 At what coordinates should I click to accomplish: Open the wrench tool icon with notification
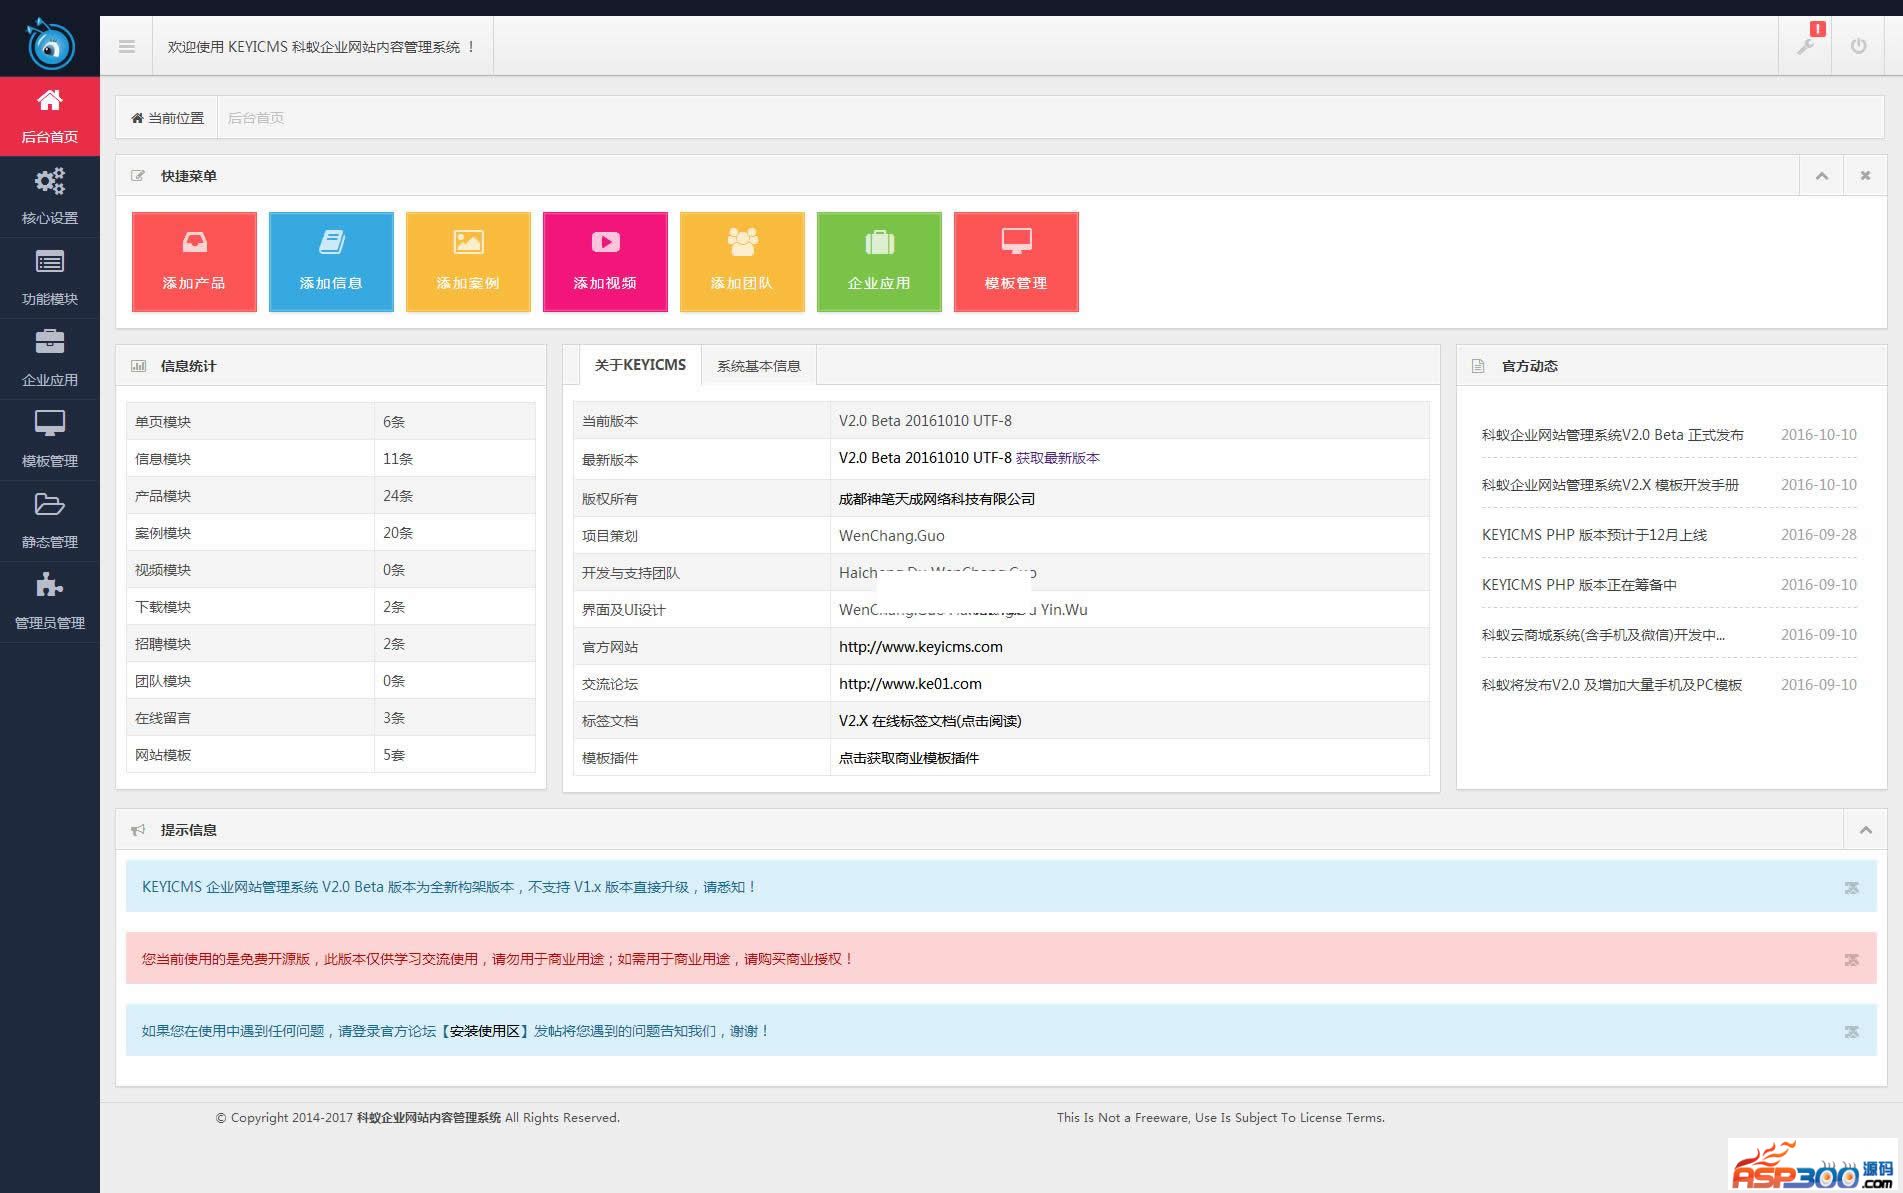[1805, 46]
